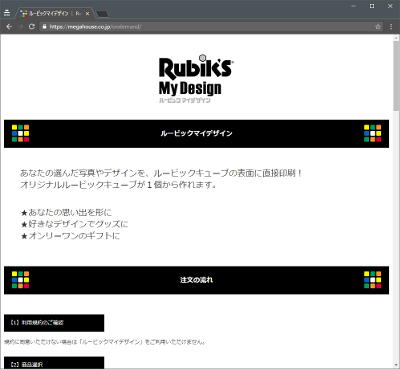Click the step 1 利用規約のご確認 label
Image resolution: width=400 pixels, height=369 pixels.
(54, 323)
